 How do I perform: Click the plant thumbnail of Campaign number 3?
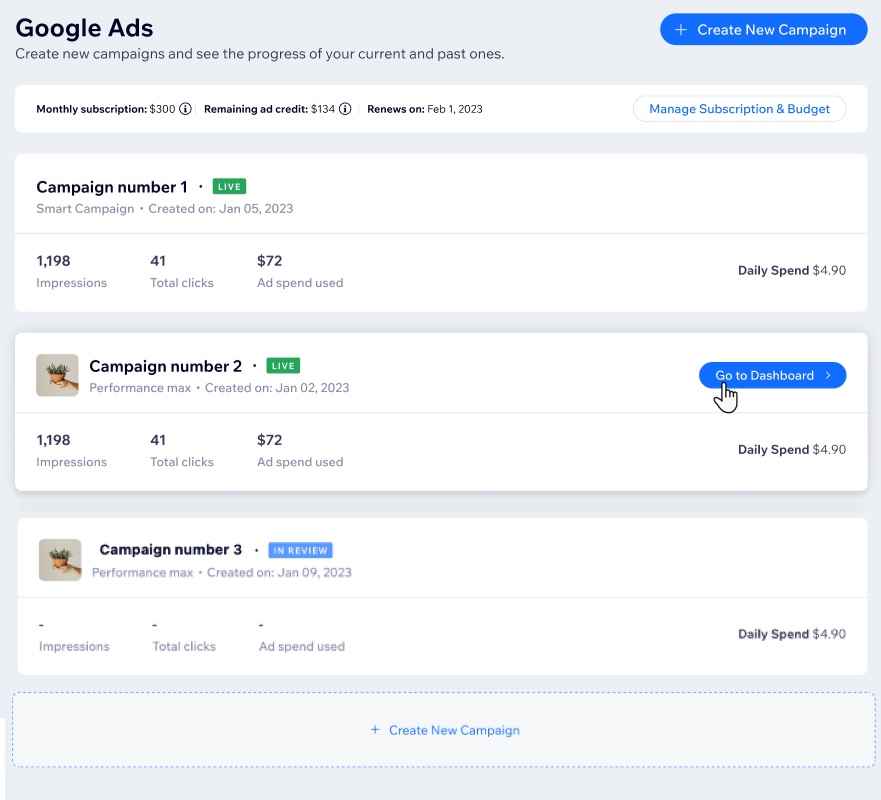coord(60,560)
